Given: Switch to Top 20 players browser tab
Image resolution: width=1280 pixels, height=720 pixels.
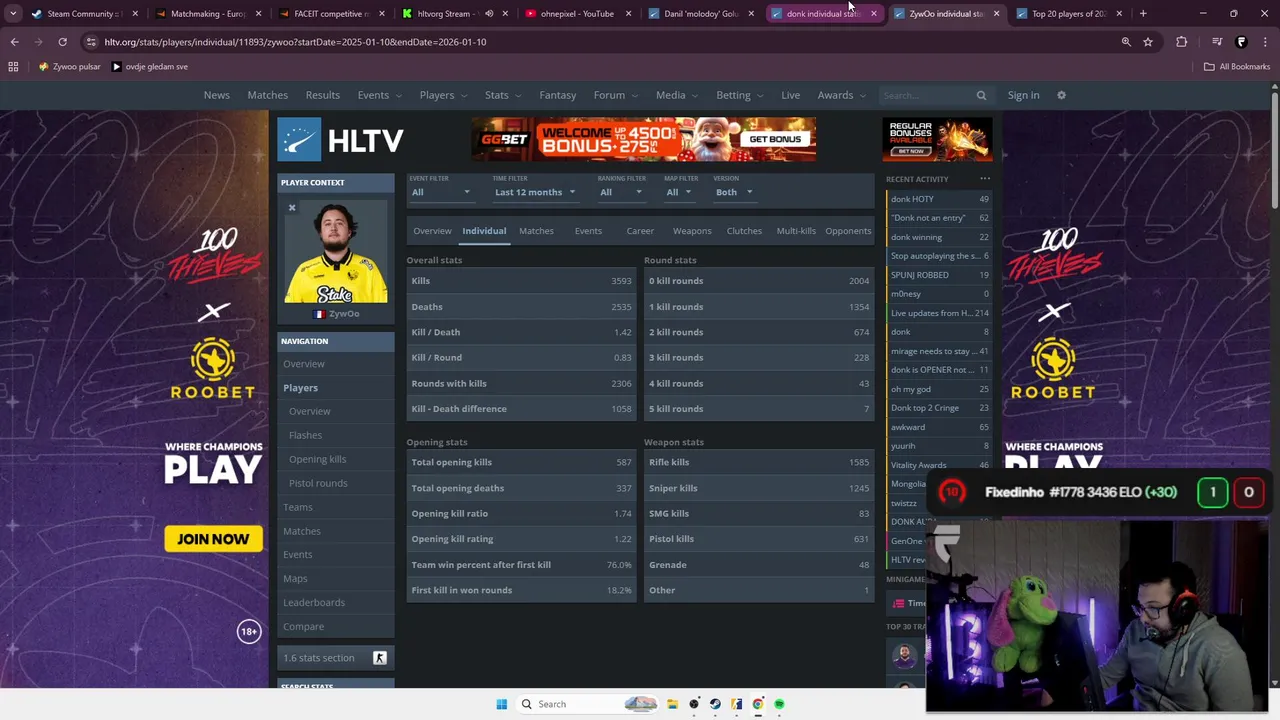Looking at the screenshot, I should point(1068,14).
